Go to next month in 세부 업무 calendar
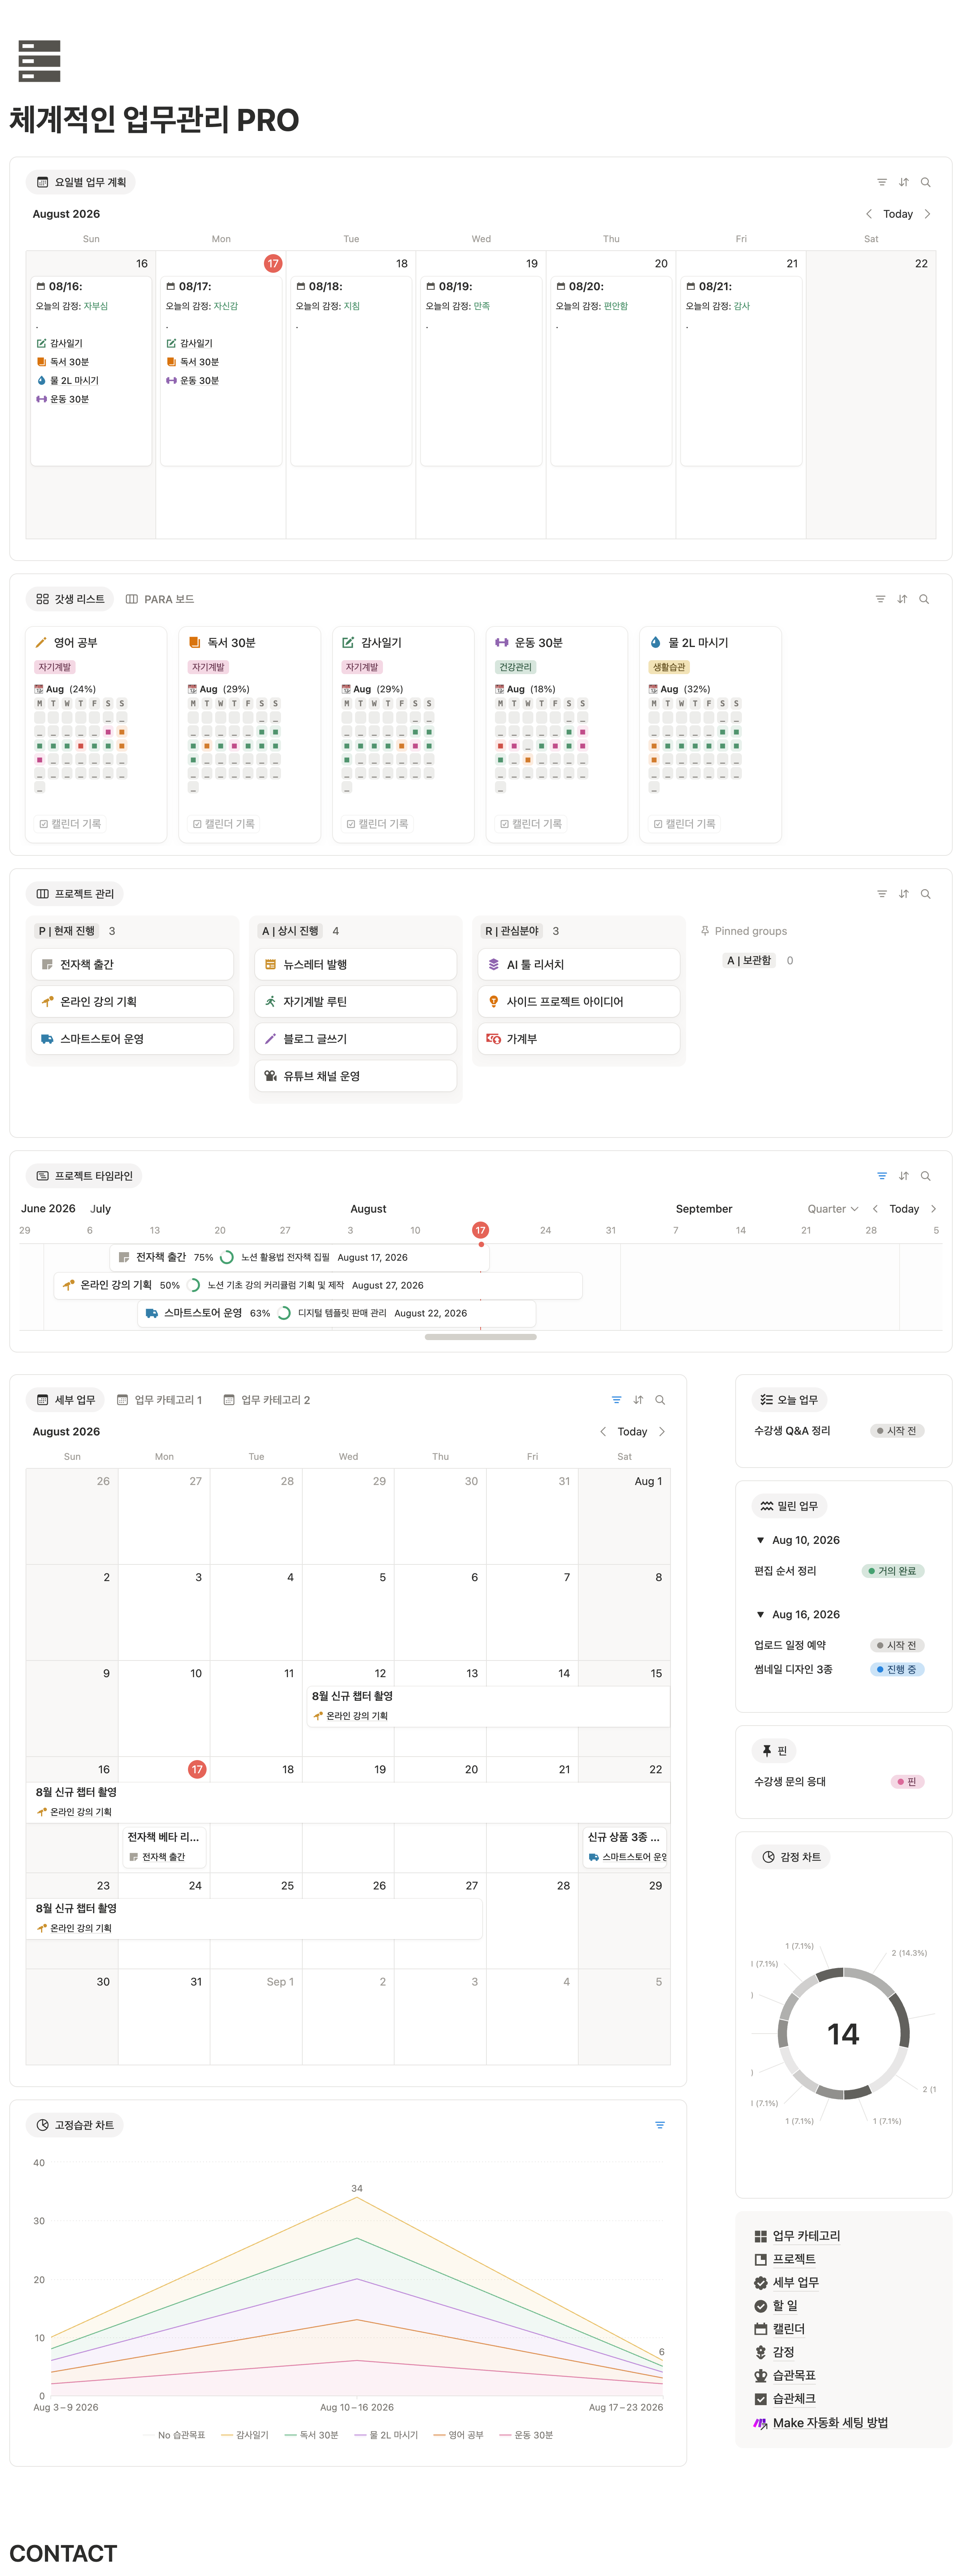Viewport: 962px width, 2576px height. click(662, 1432)
